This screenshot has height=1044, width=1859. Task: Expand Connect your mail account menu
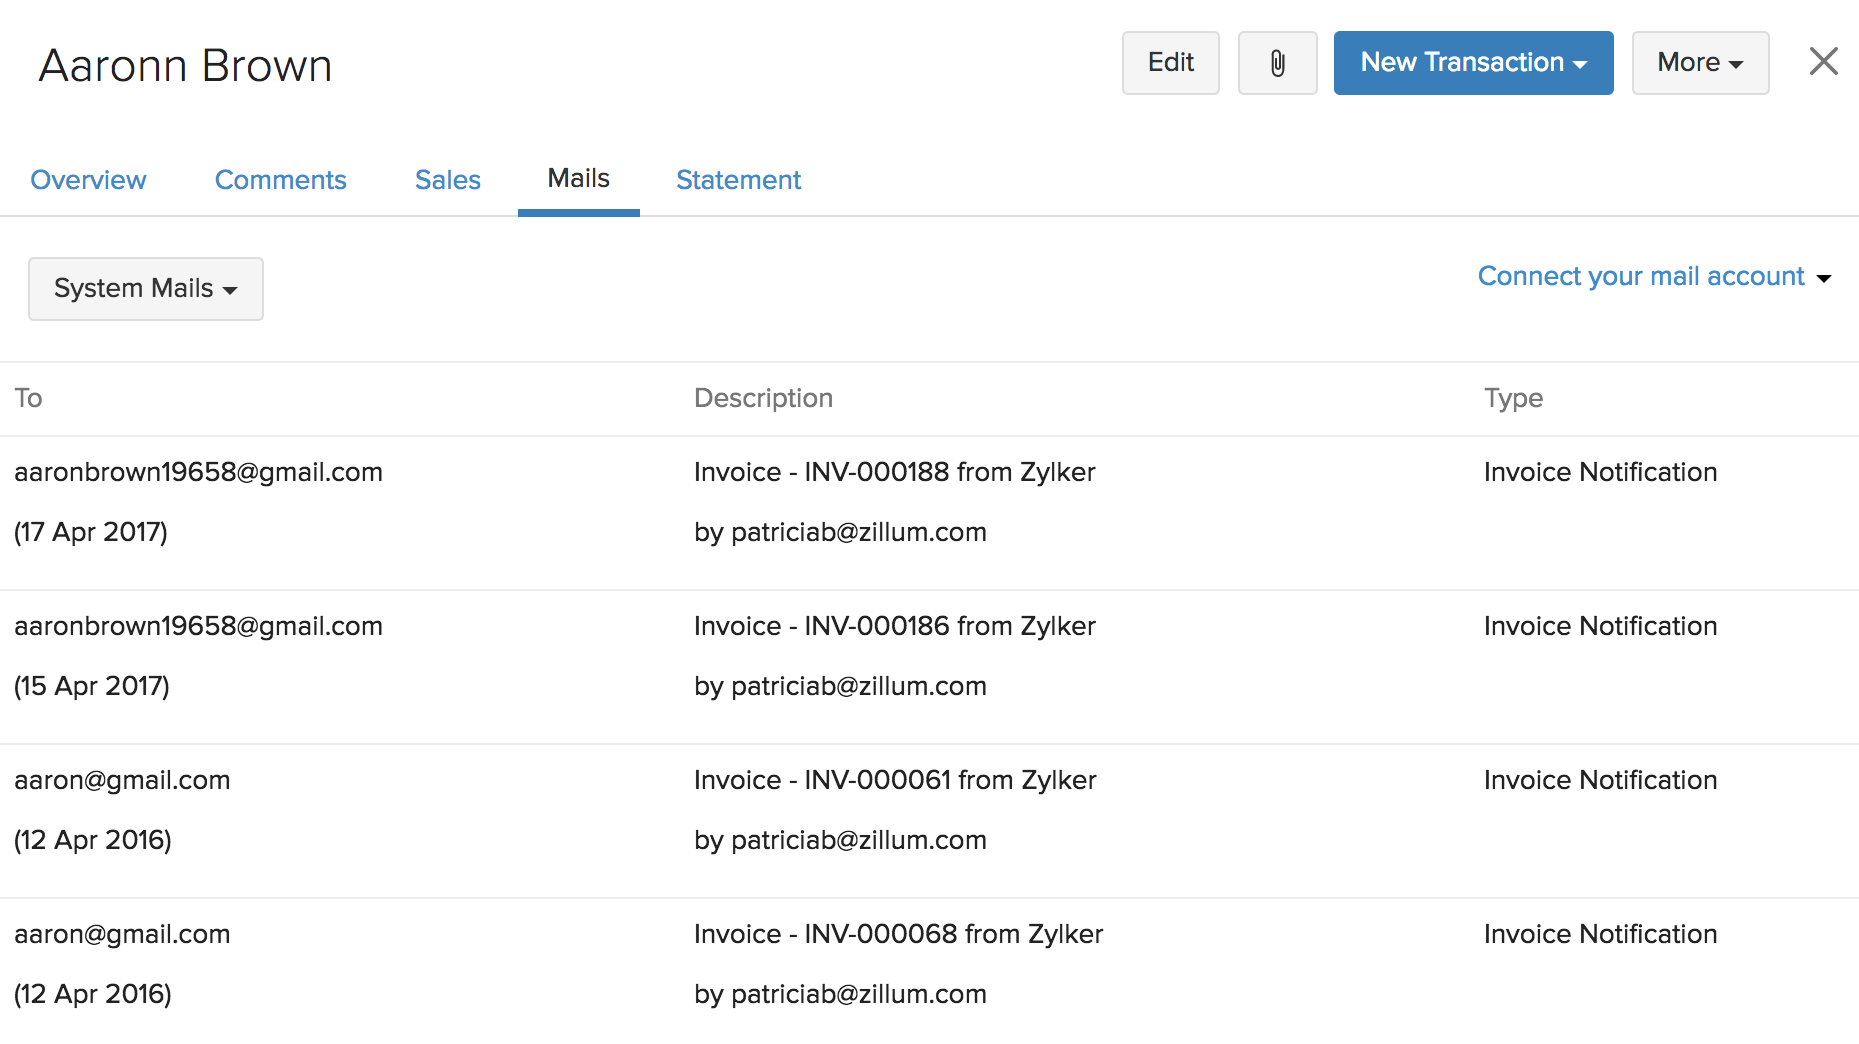click(x=1653, y=277)
